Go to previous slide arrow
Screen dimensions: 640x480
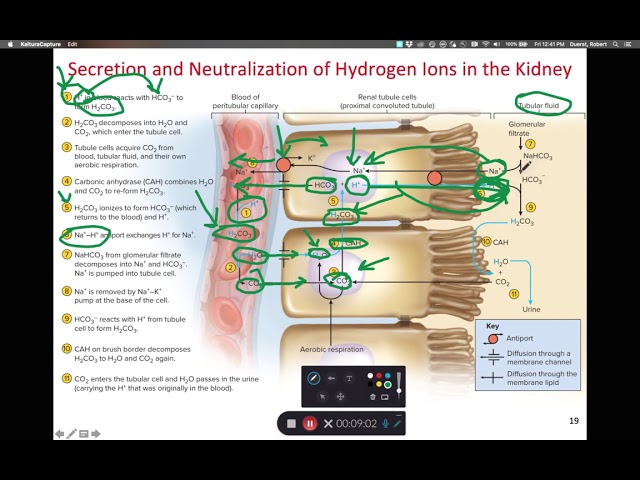pyautogui.click(x=60, y=433)
